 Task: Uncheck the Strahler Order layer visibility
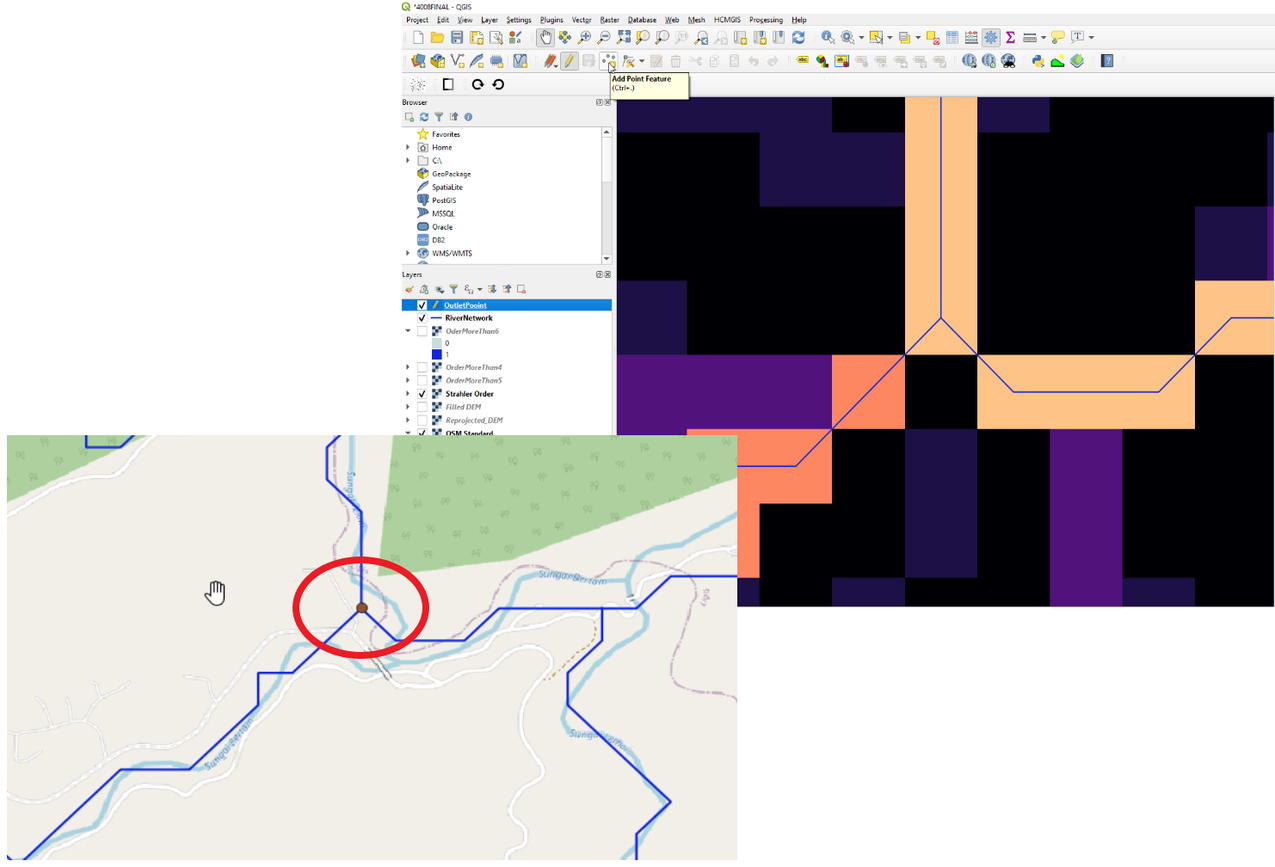(422, 393)
